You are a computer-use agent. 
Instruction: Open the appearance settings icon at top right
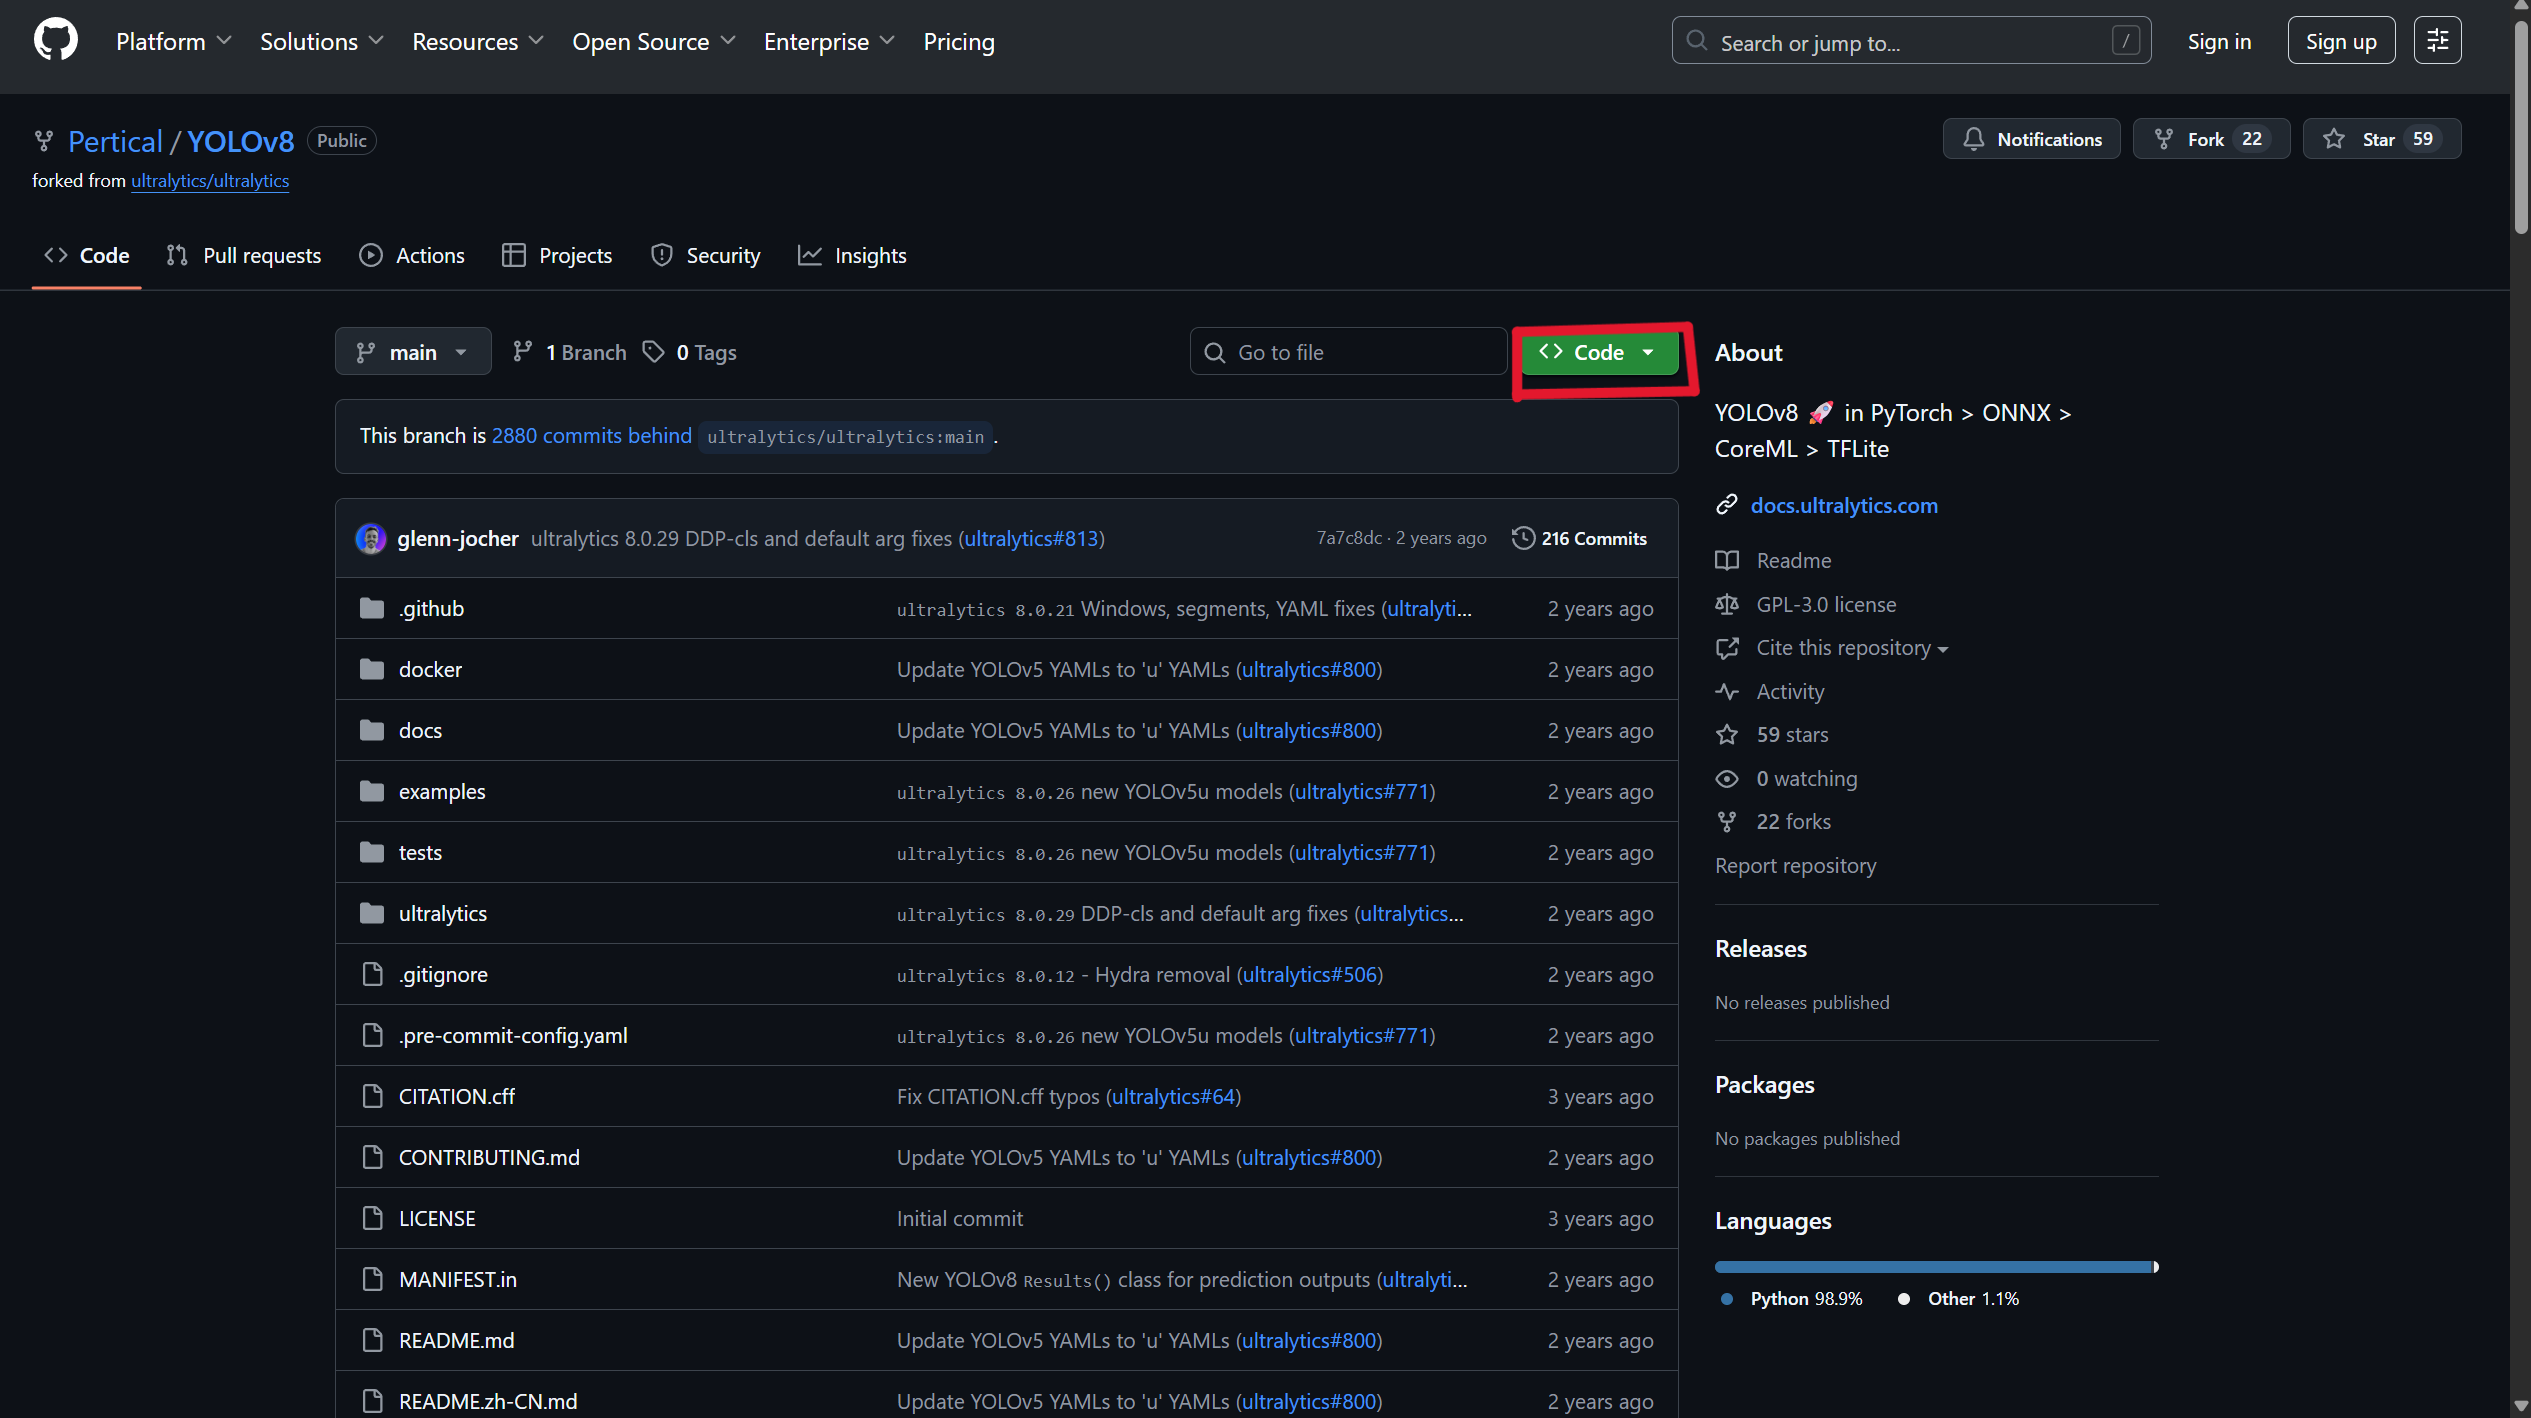click(x=2437, y=41)
